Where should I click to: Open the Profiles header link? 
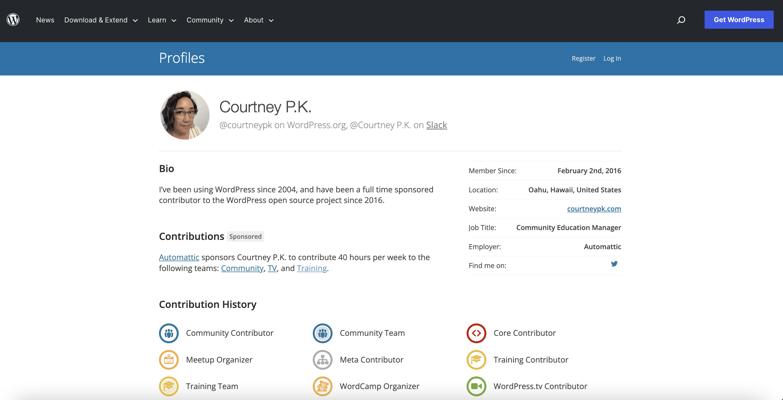pos(182,58)
